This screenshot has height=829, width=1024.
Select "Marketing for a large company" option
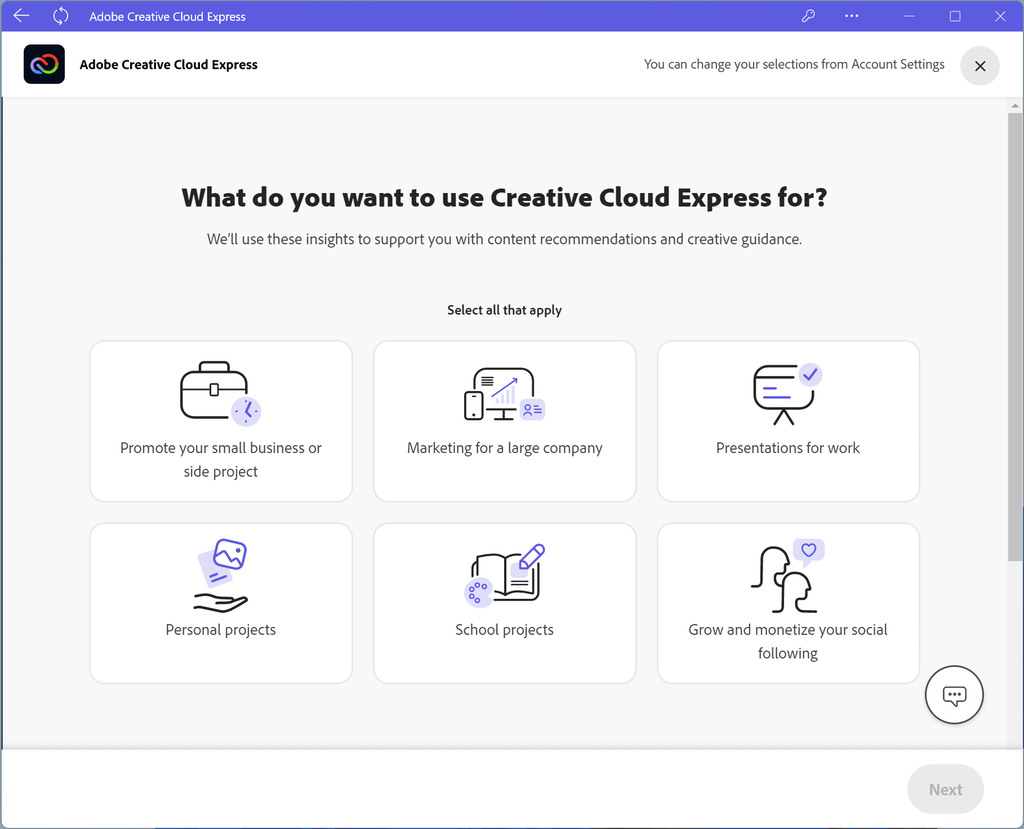click(x=505, y=421)
